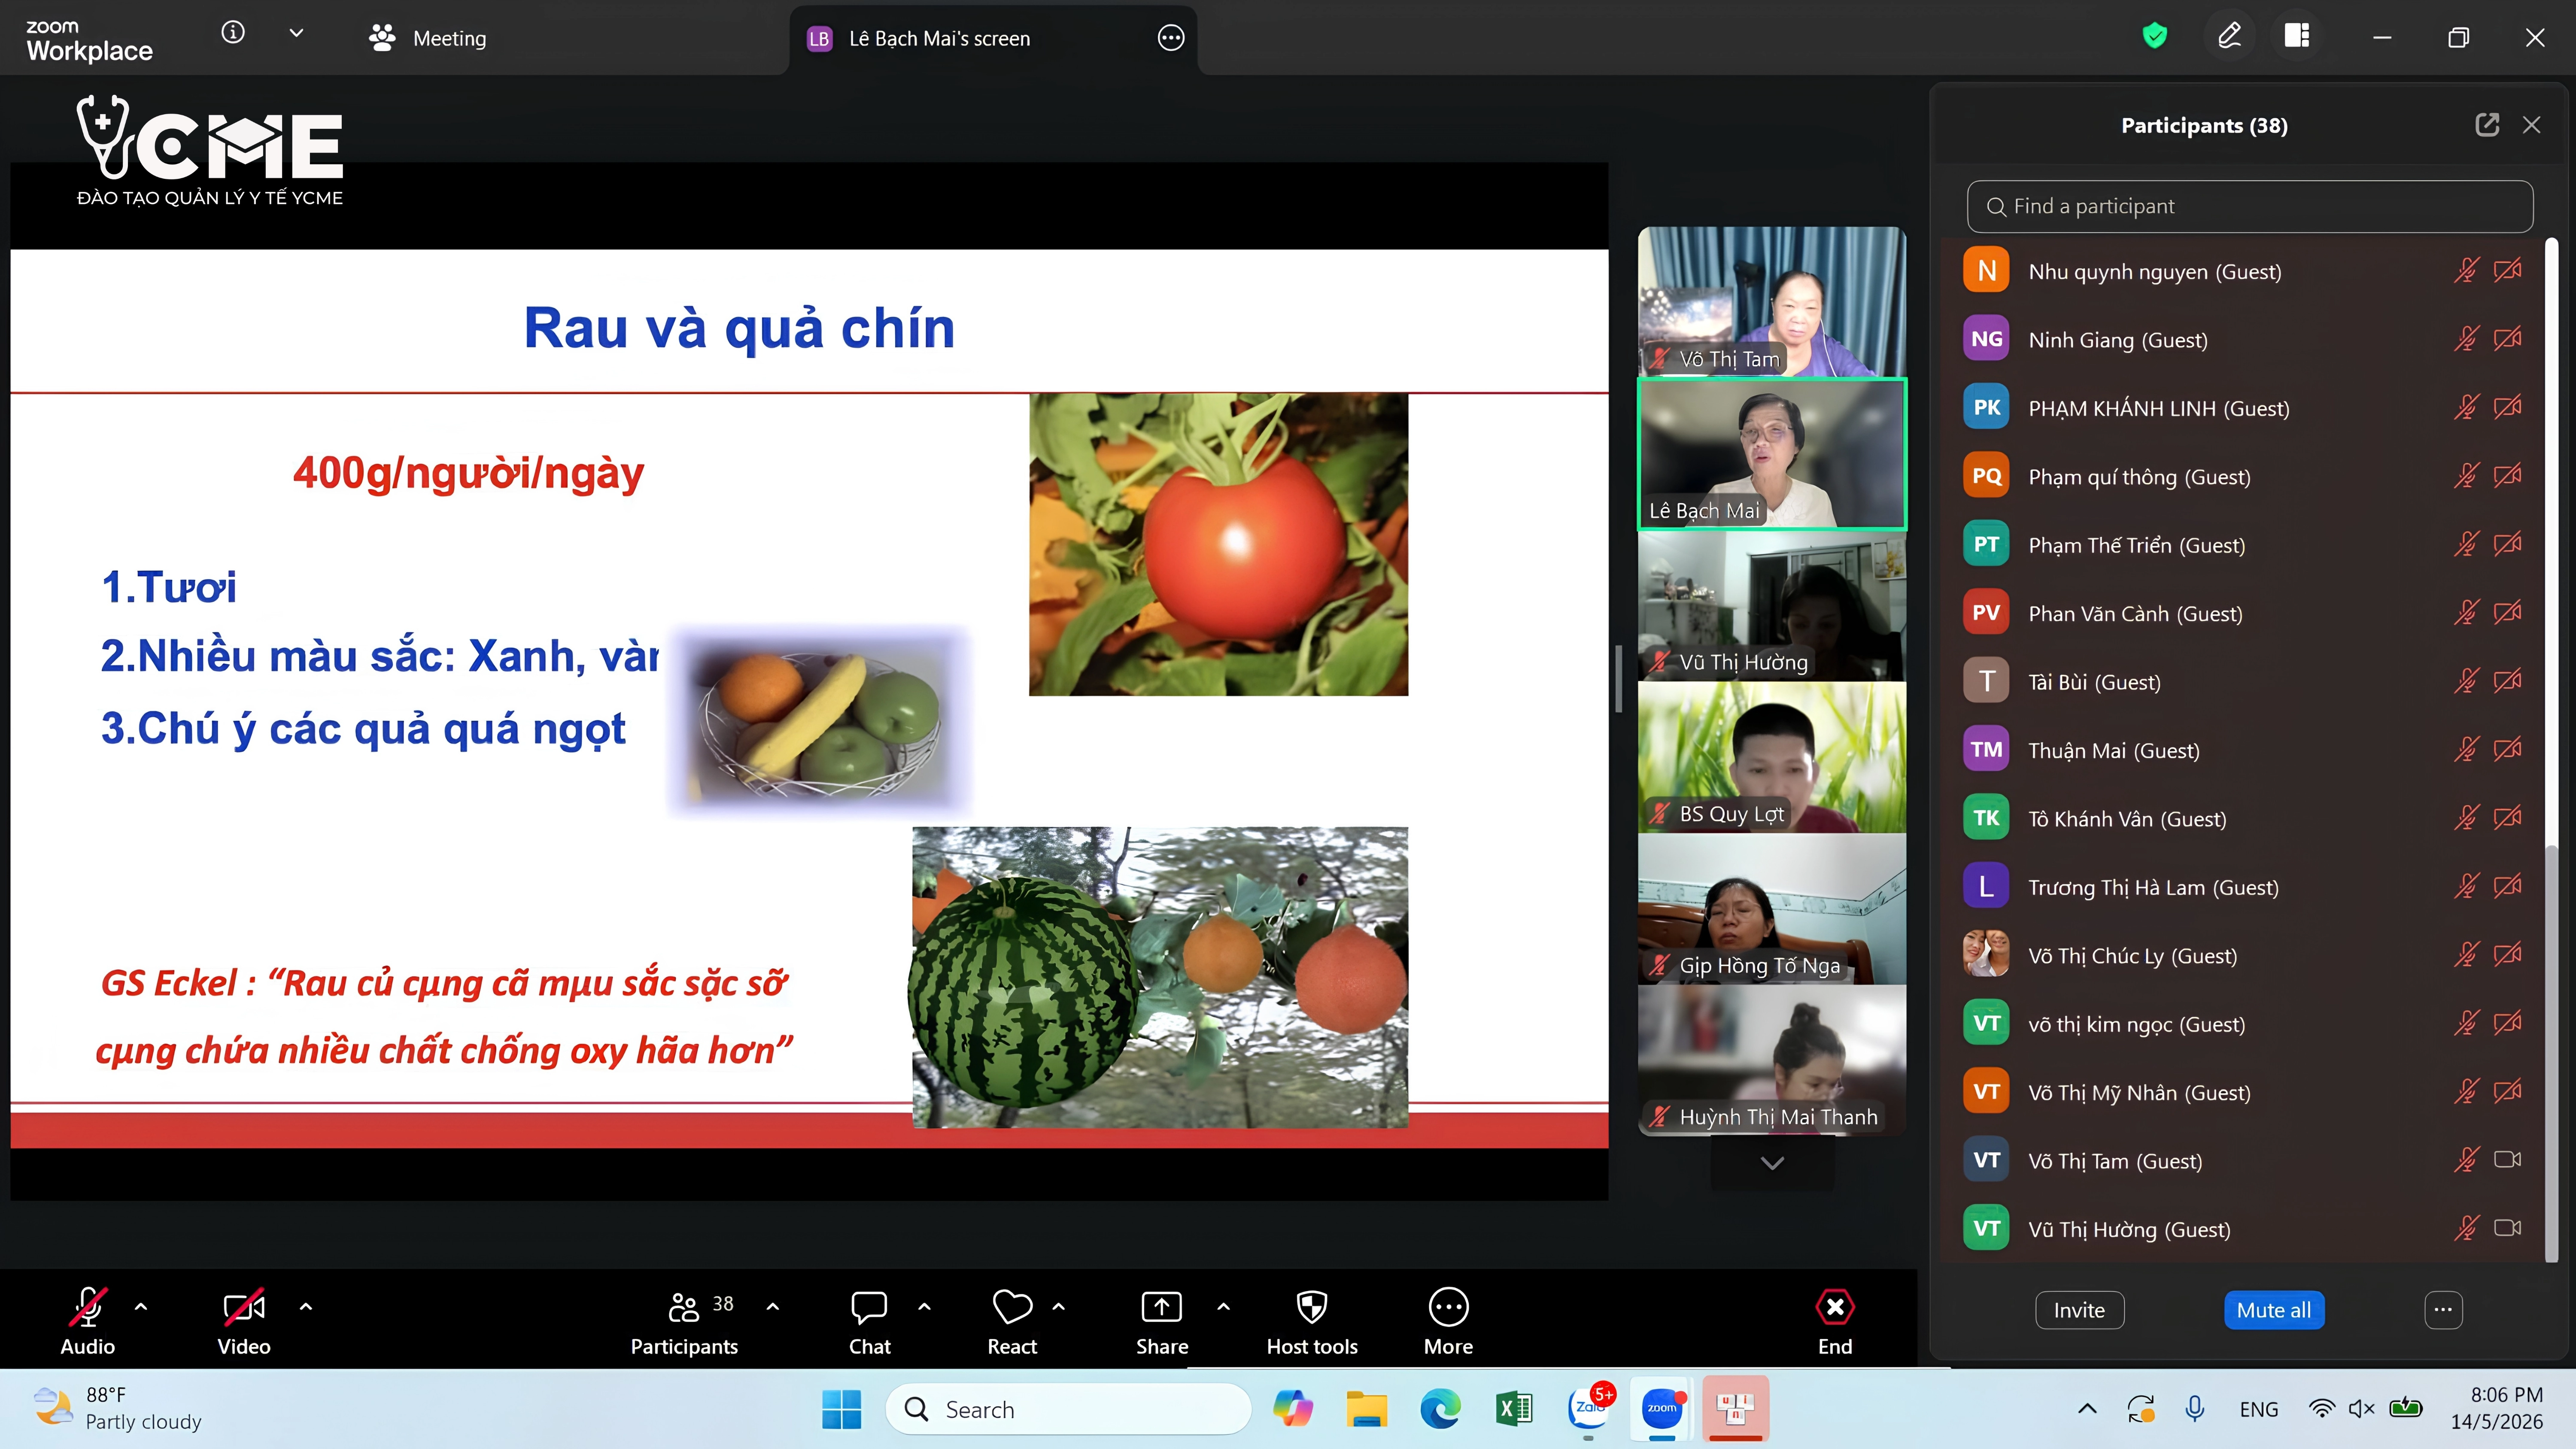
Task: Show hidden tray icons chevron
Action: (x=2087, y=1409)
